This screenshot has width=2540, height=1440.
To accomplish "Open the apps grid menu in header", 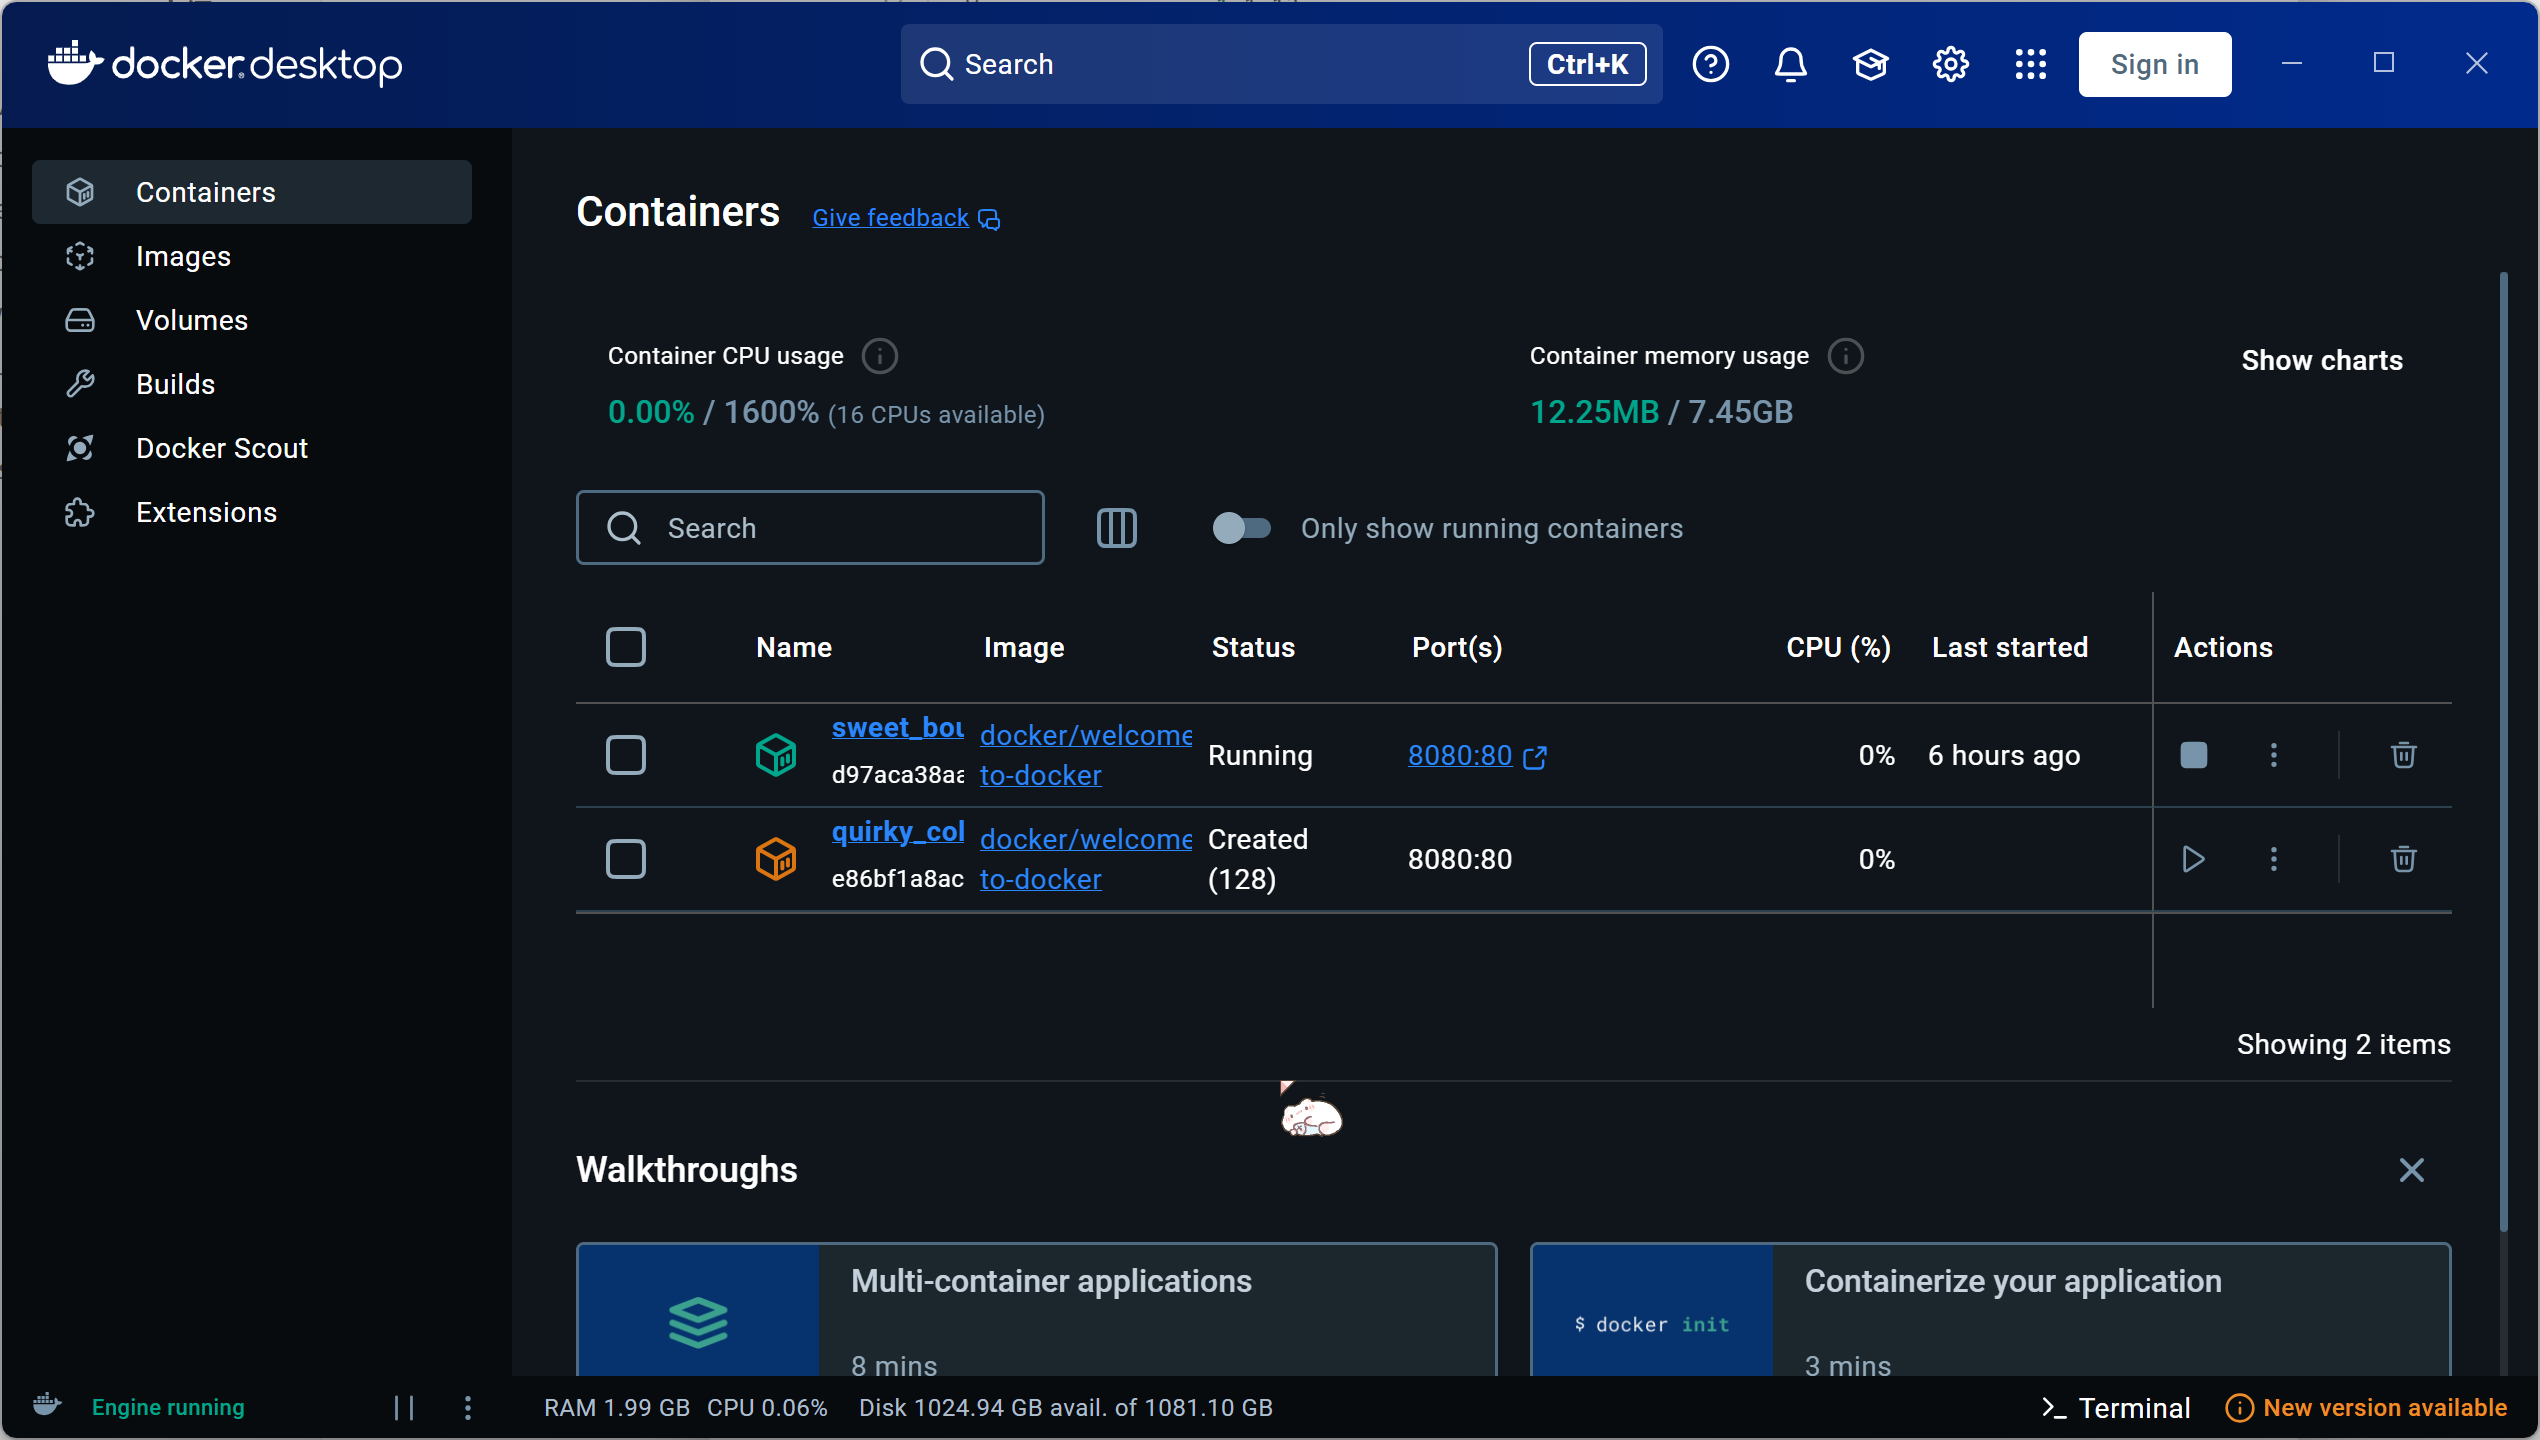I will [x=2030, y=65].
